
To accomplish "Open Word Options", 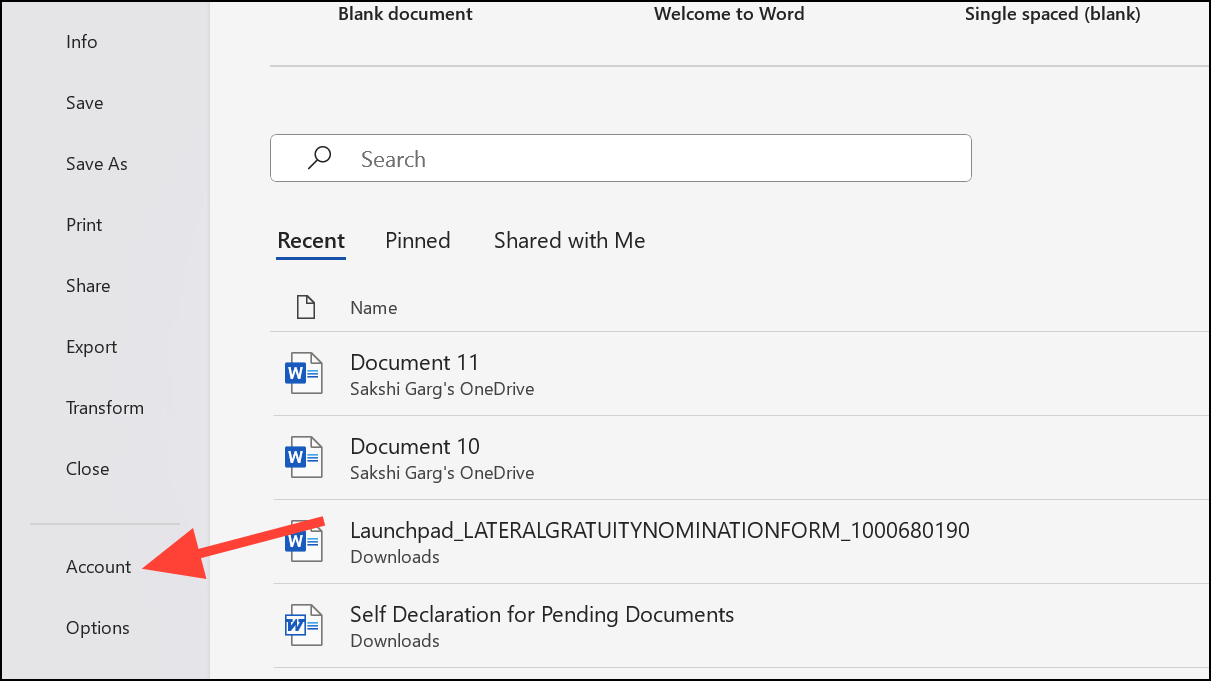I will (97, 627).
